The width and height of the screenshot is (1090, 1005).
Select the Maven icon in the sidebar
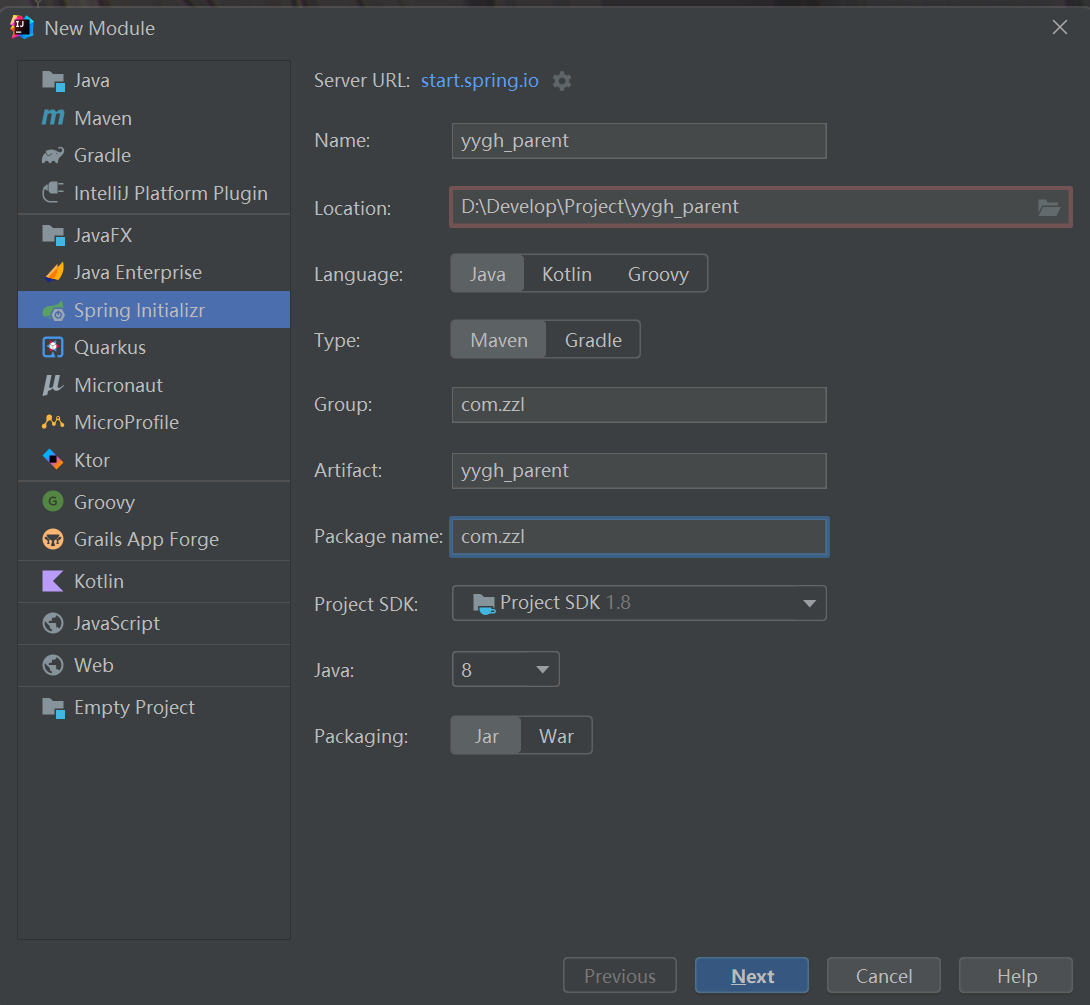(x=53, y=118)
